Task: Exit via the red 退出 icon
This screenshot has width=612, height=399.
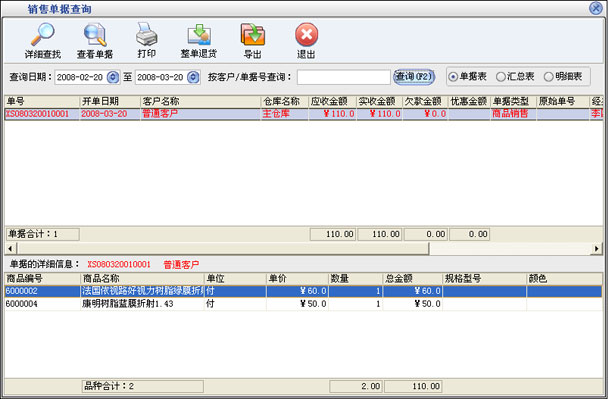Action: click(306, 41)
